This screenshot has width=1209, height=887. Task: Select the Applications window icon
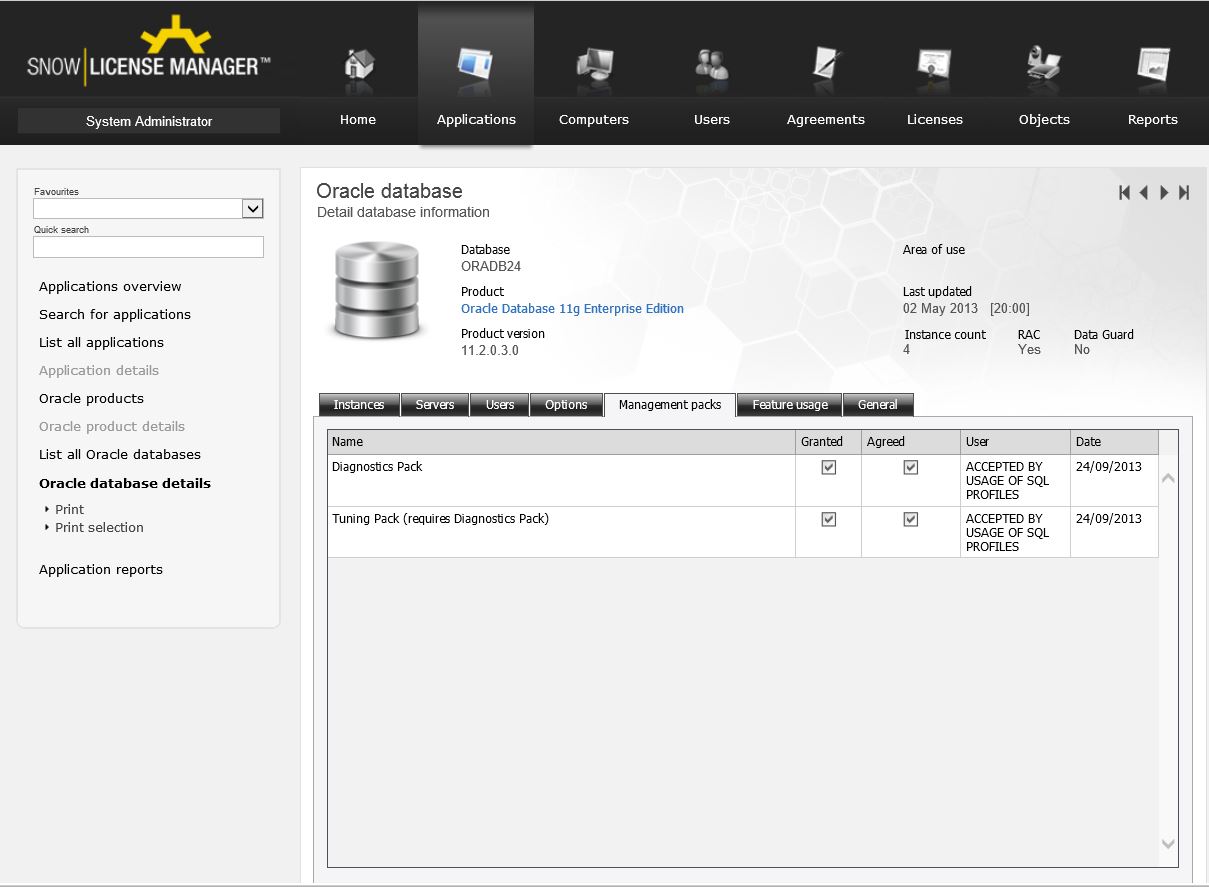(x=475, y=65)
